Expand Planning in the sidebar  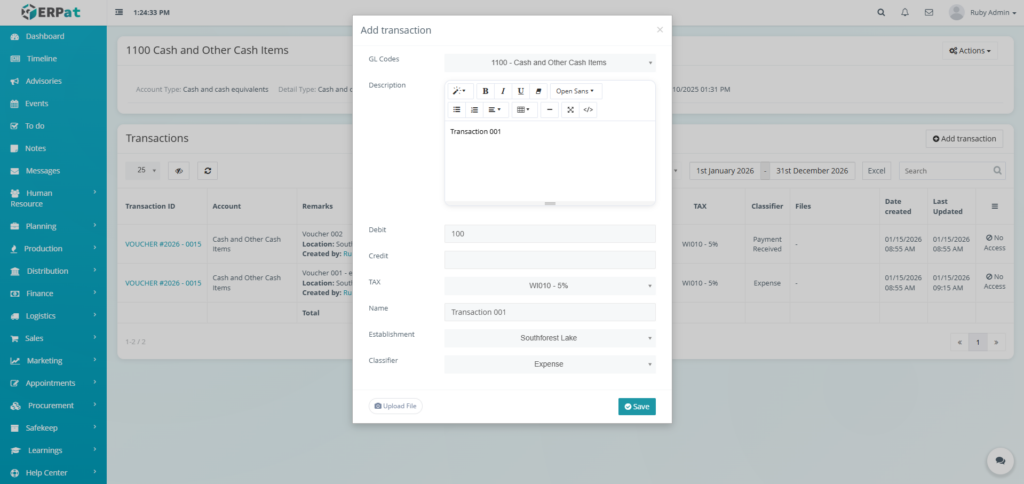(x=54, y=226)
